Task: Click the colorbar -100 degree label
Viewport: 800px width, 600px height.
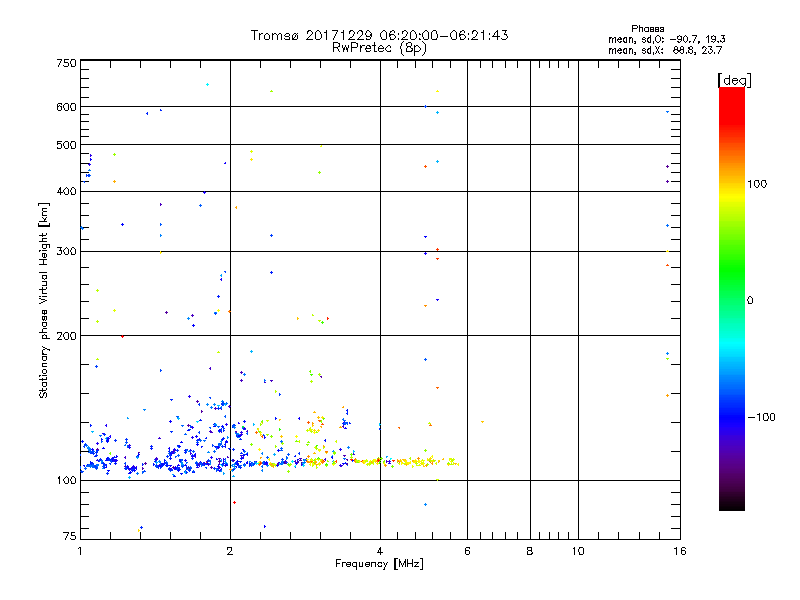Action: (761, 417)
